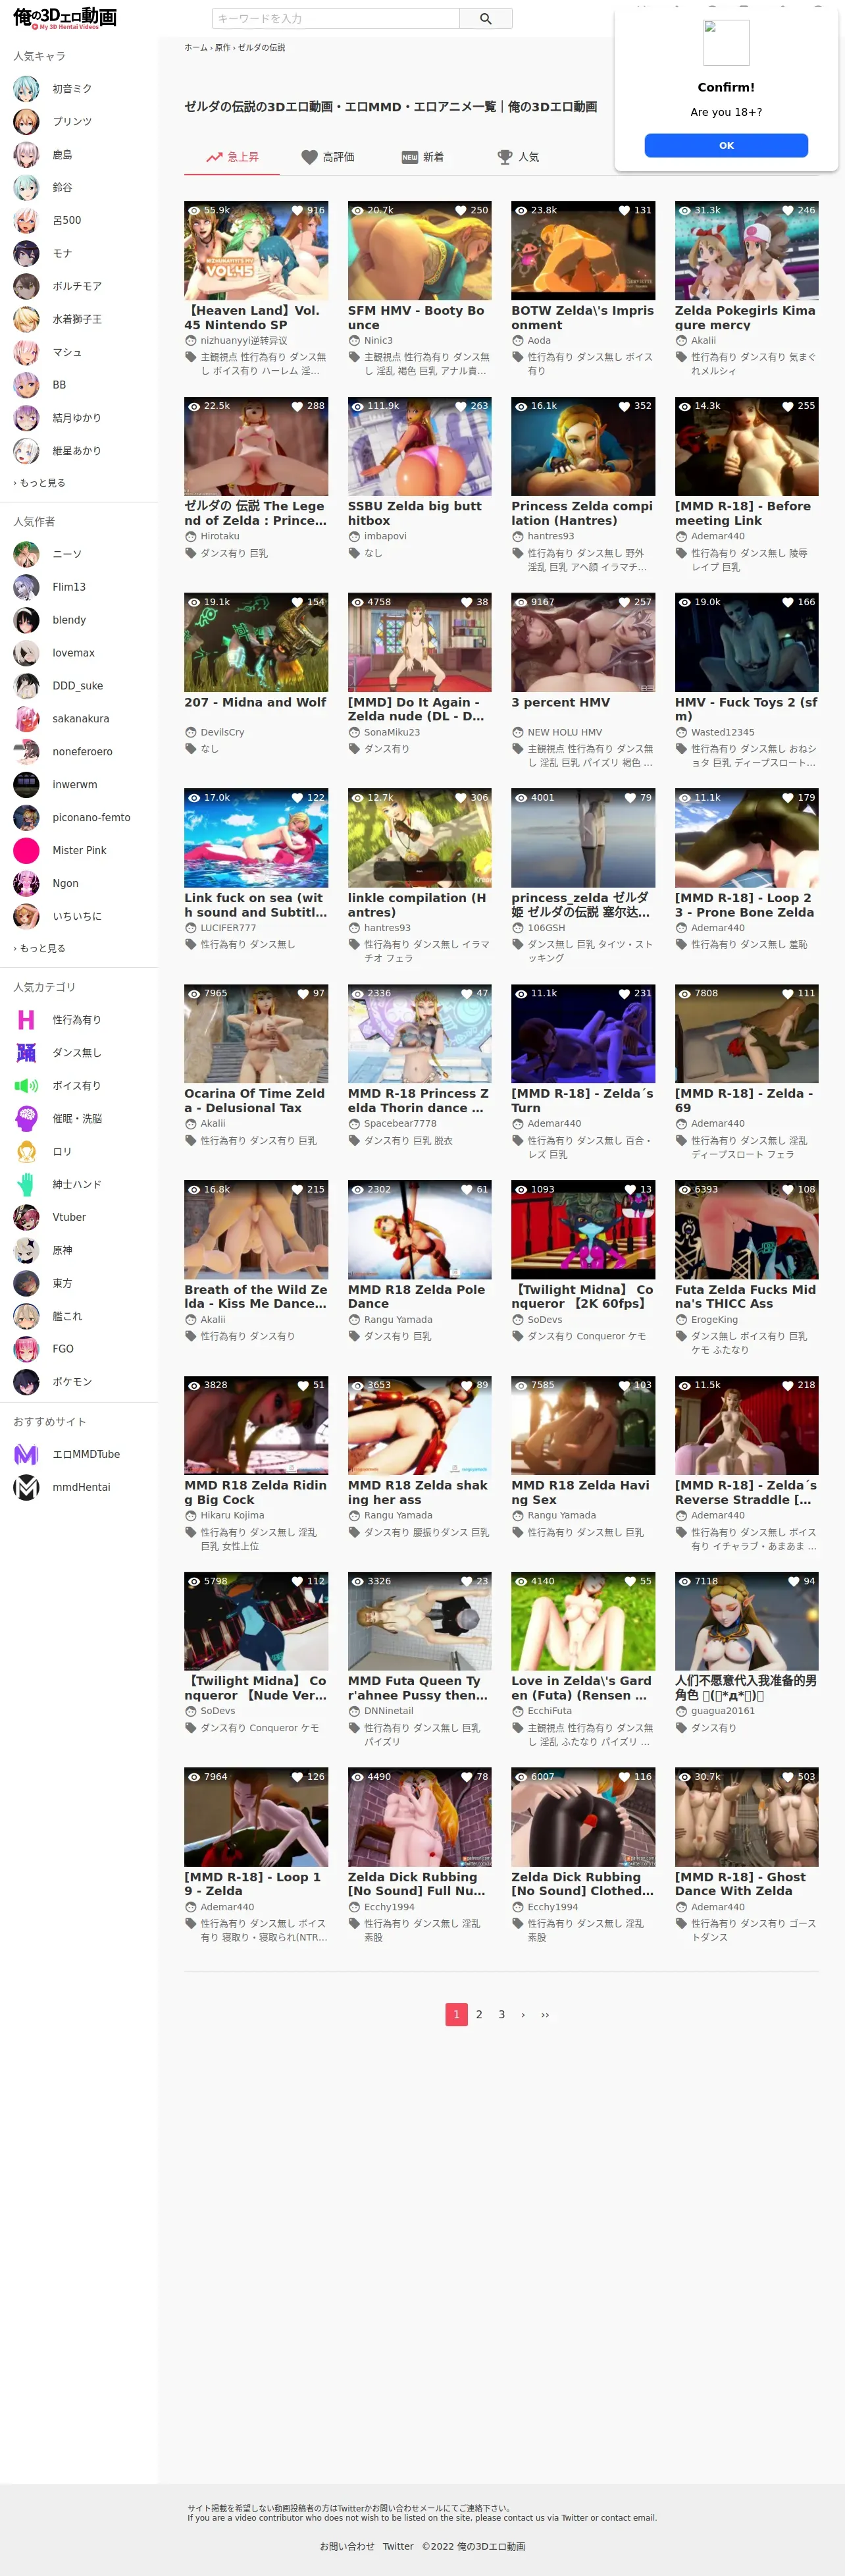Select ボルチモア avatar in sidebar
845x2576 pixels.
pyautogui.click(x=26, y=287)
